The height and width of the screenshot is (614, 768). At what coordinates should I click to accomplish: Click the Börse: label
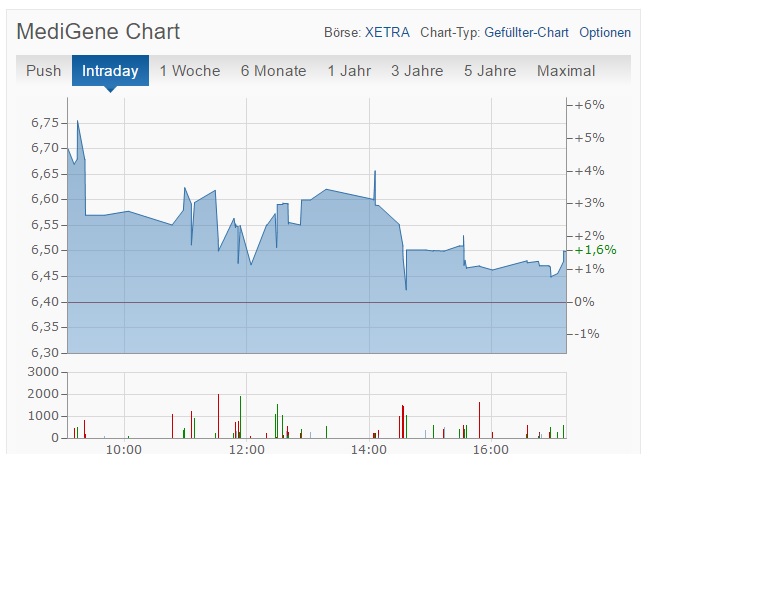pyautogui.click(x=342, y=32)
